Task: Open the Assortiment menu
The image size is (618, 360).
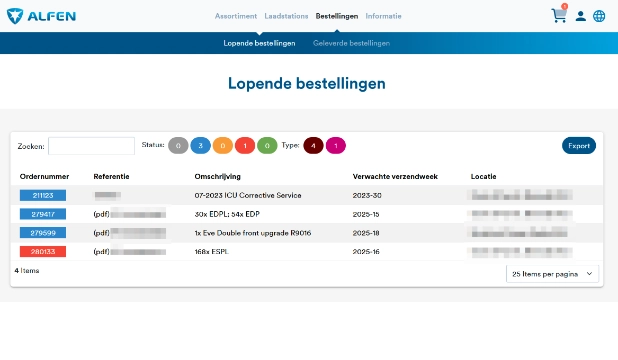Action: [x=236, y=16]
